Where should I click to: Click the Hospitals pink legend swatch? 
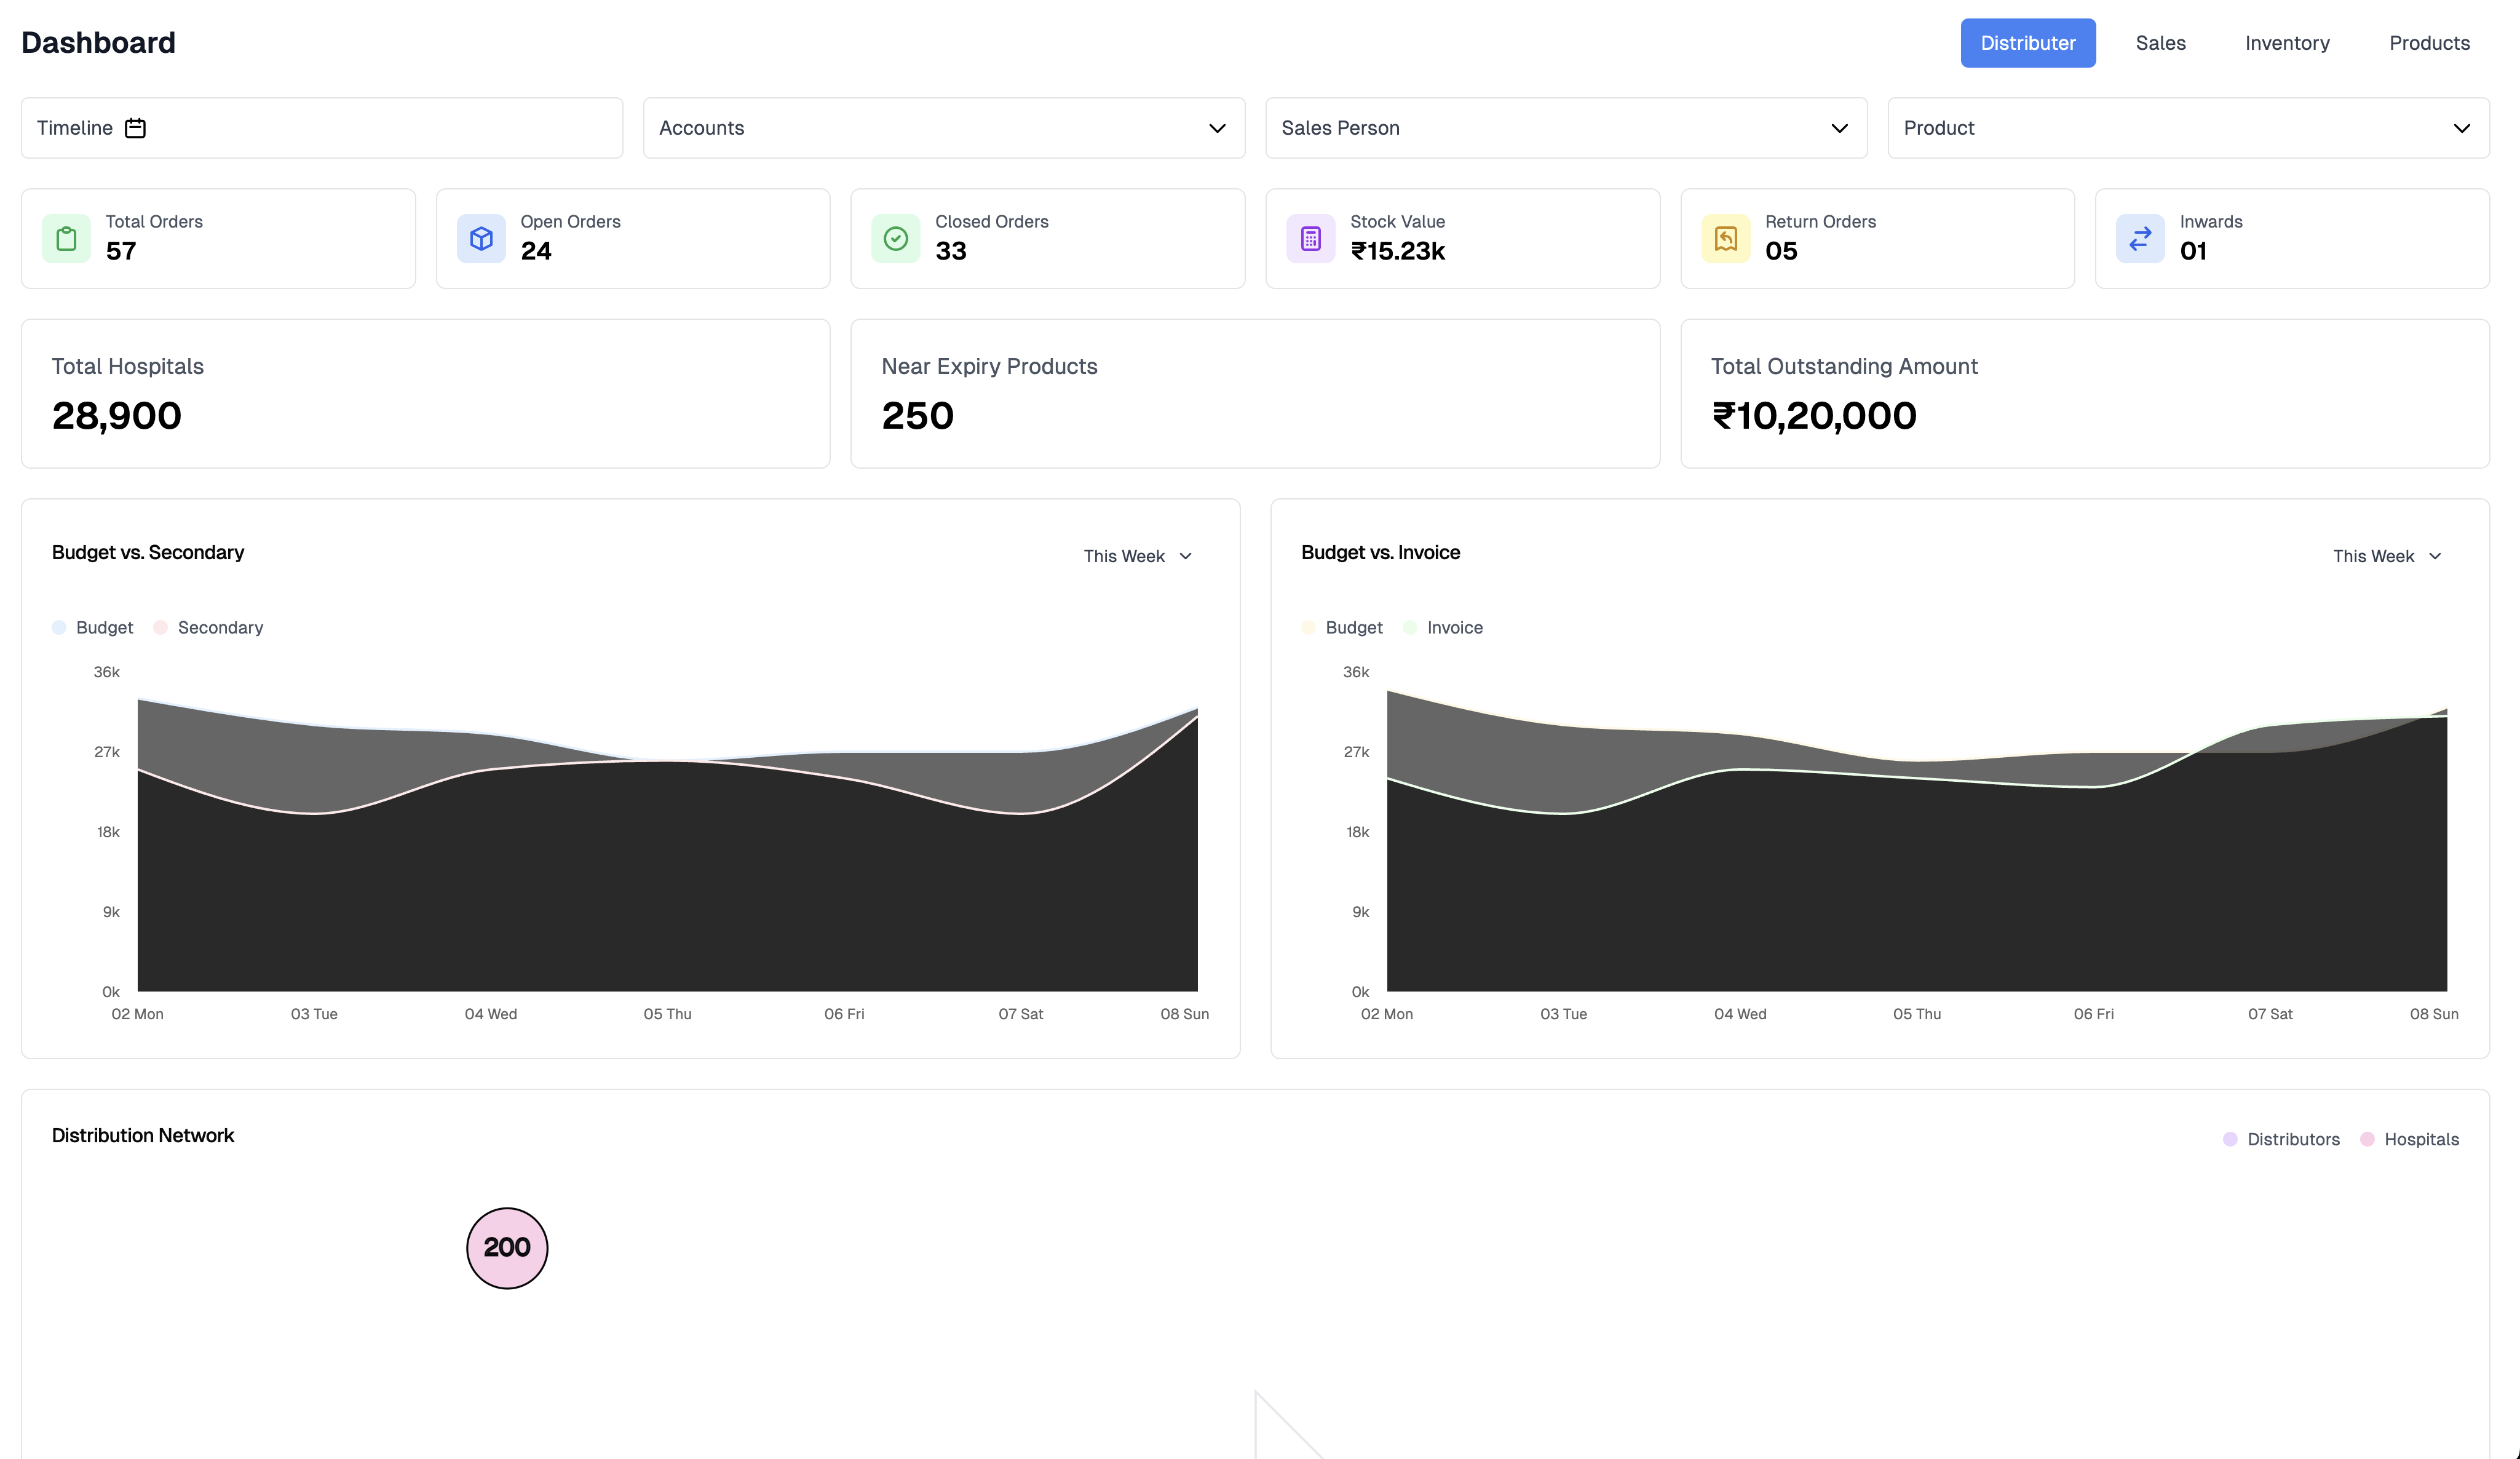pyautogui.click(x=2367, y=1139)
